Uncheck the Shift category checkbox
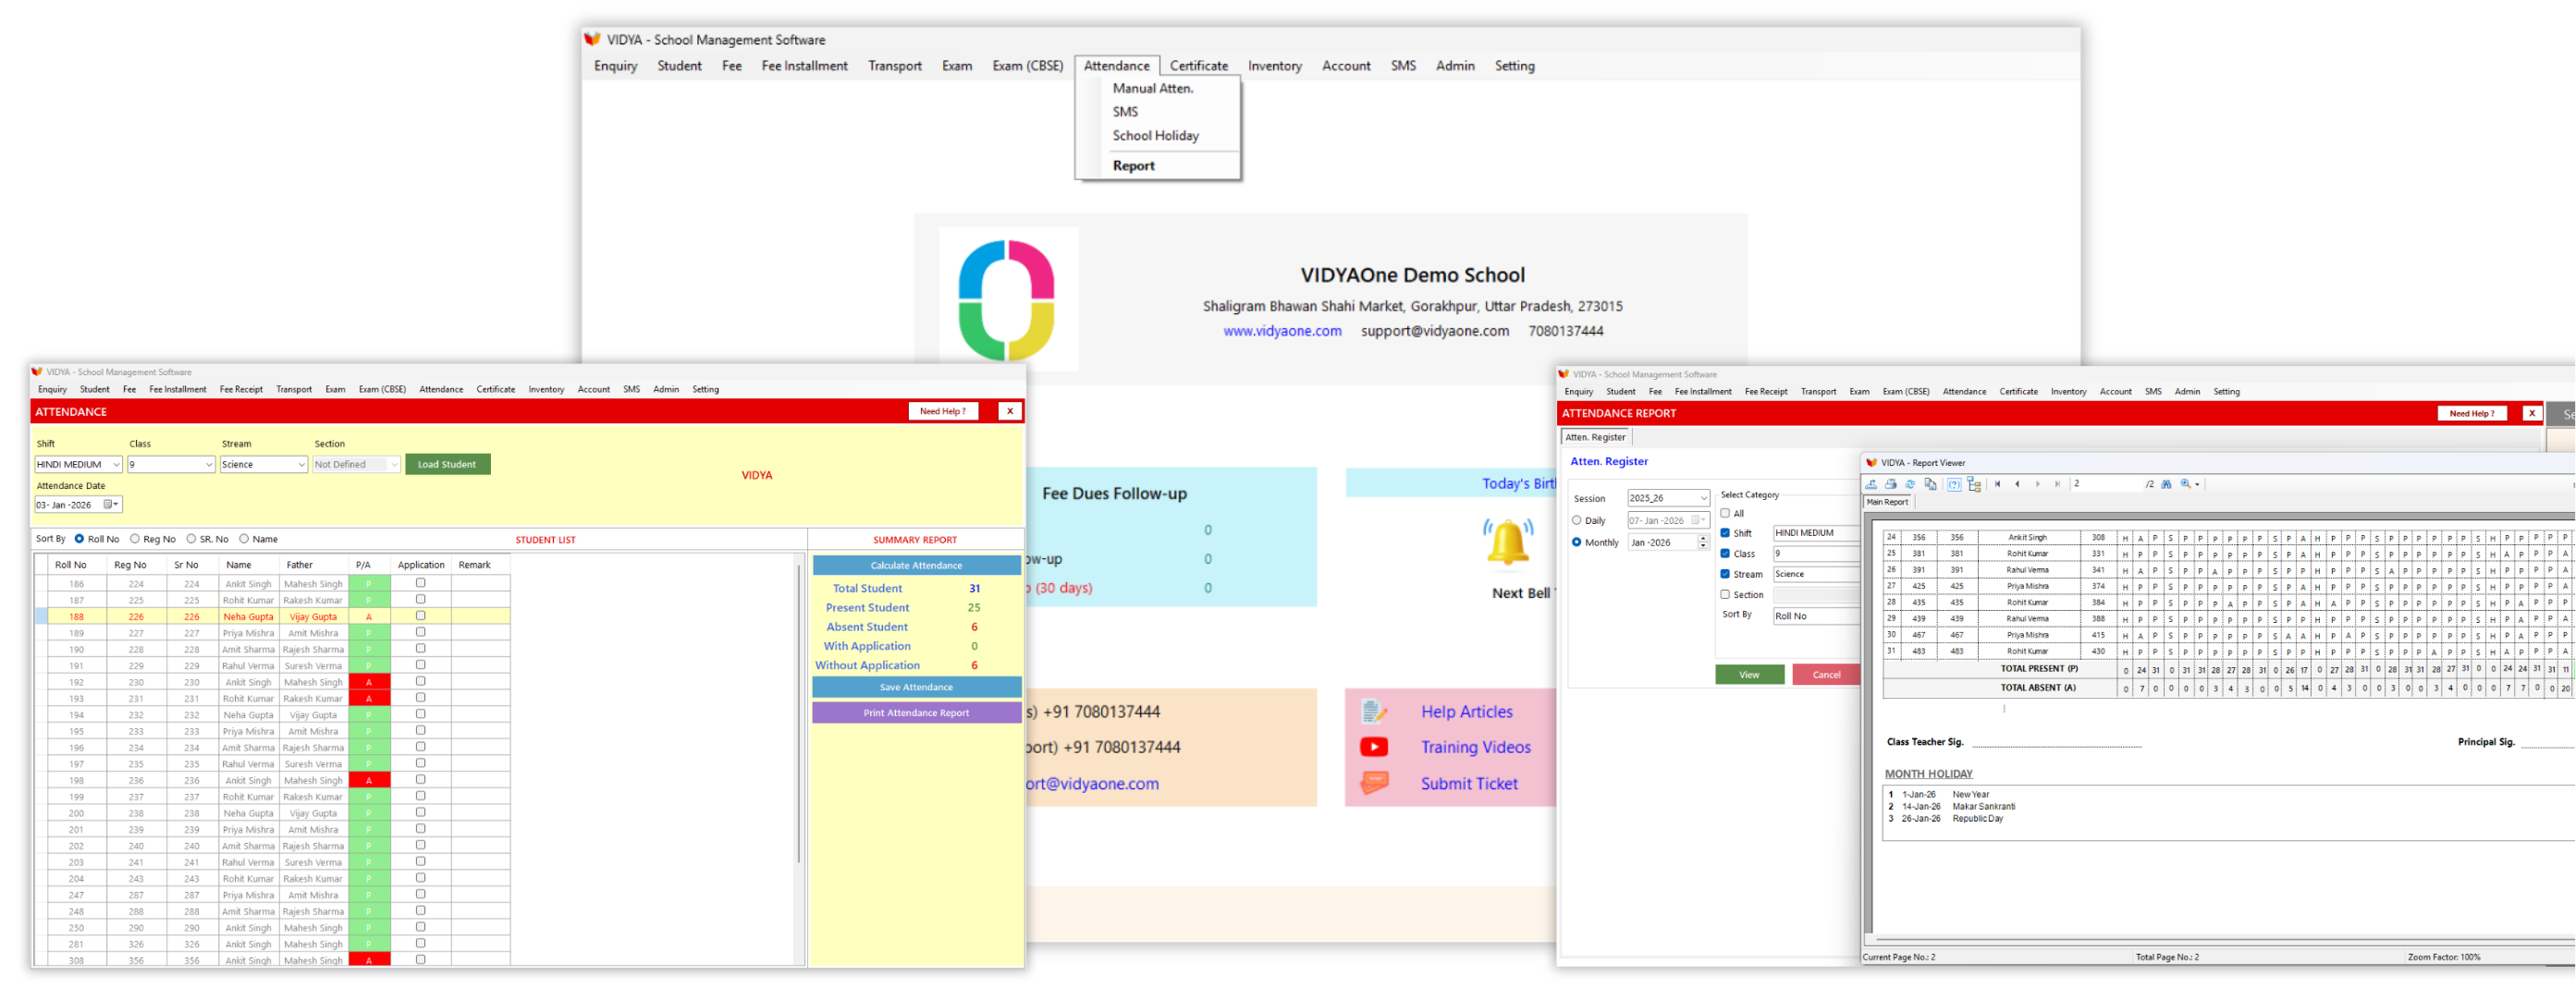The image size is (2576, 987). 1725,534
